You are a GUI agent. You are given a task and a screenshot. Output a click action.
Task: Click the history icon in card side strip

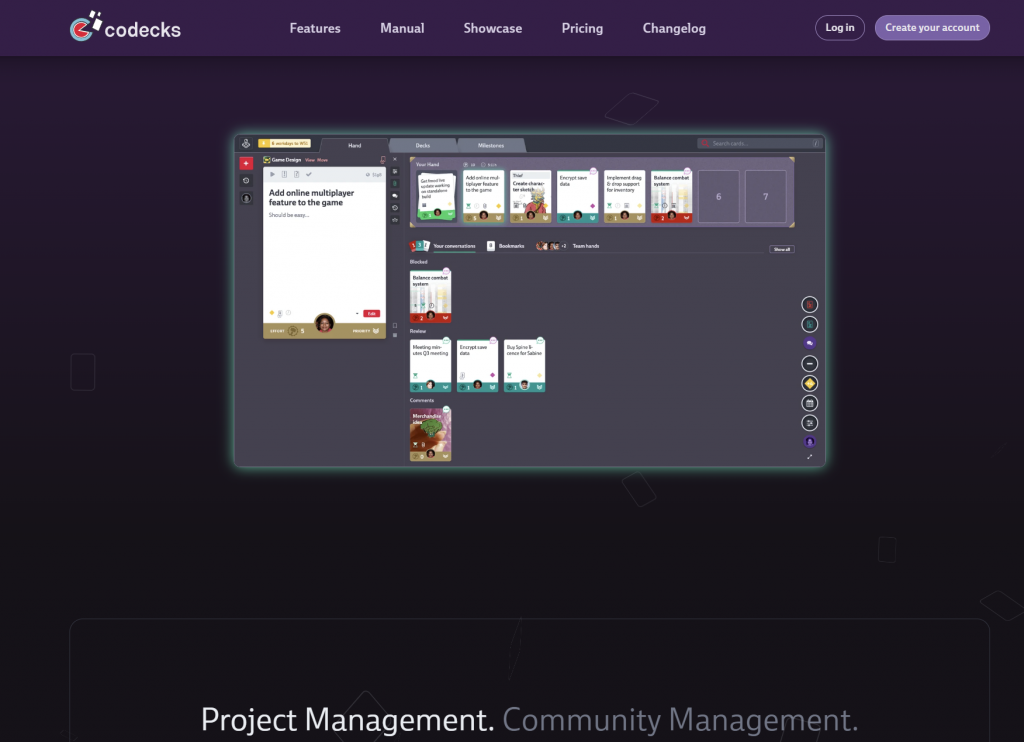394,208
